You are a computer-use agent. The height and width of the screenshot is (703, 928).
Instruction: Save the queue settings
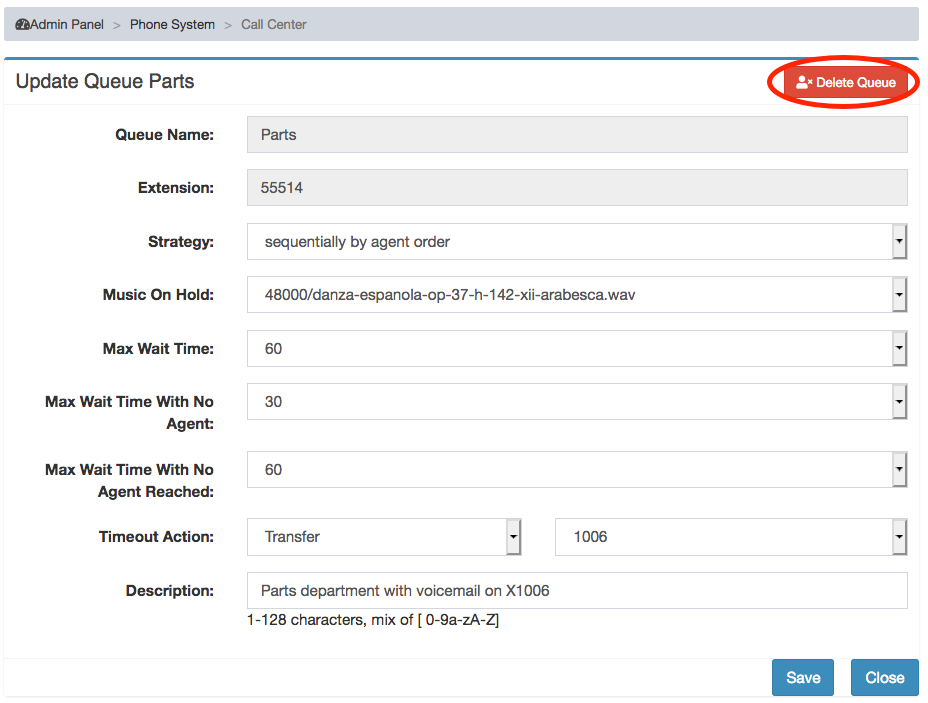click(803, 678)
